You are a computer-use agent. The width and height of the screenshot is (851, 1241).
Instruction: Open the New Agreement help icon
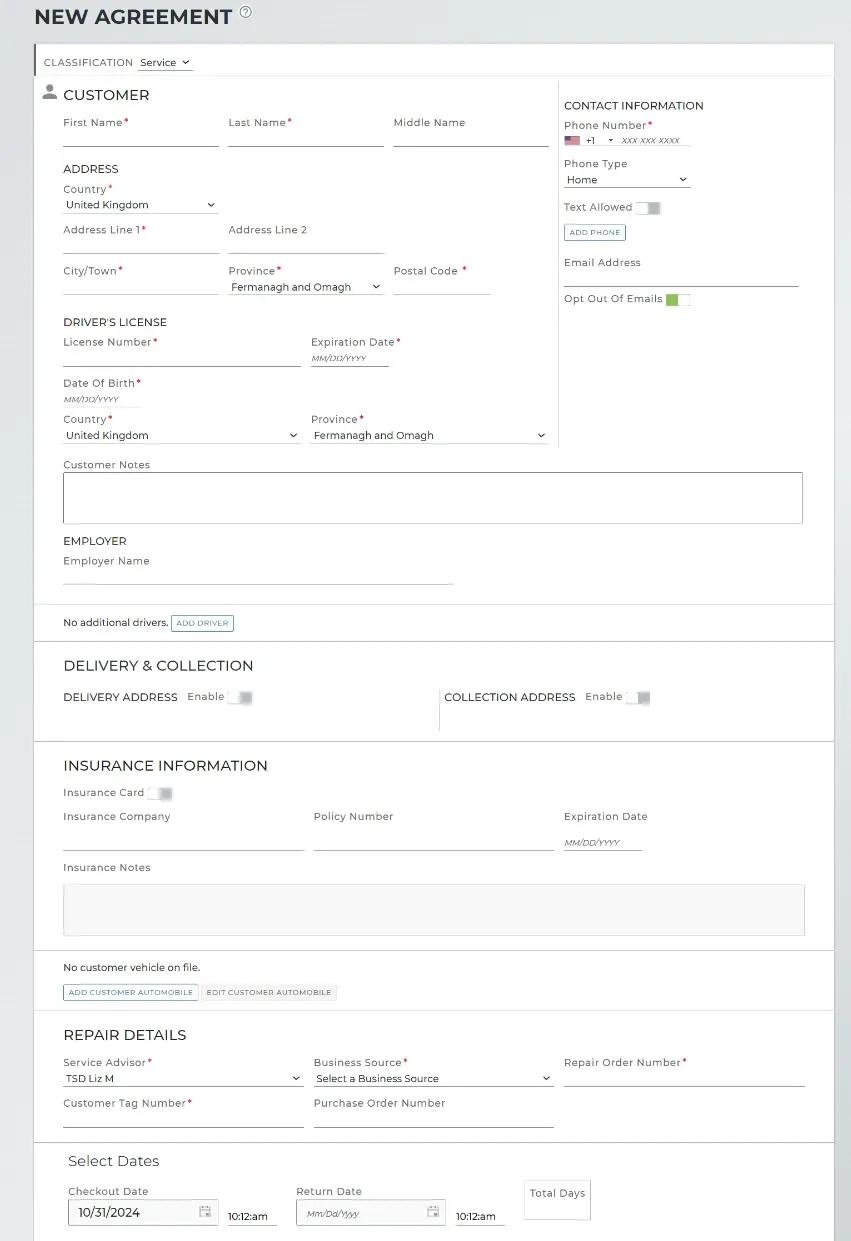[246, 13]
